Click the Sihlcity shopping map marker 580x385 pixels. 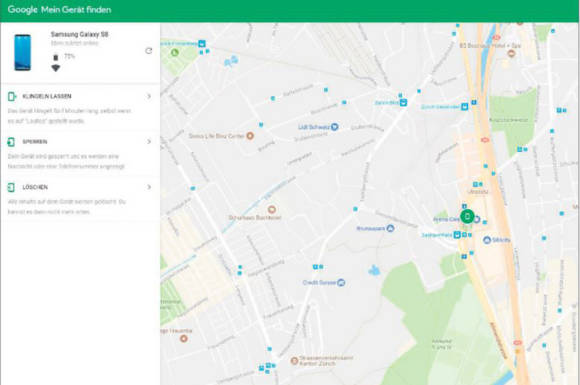pos(487,240)
